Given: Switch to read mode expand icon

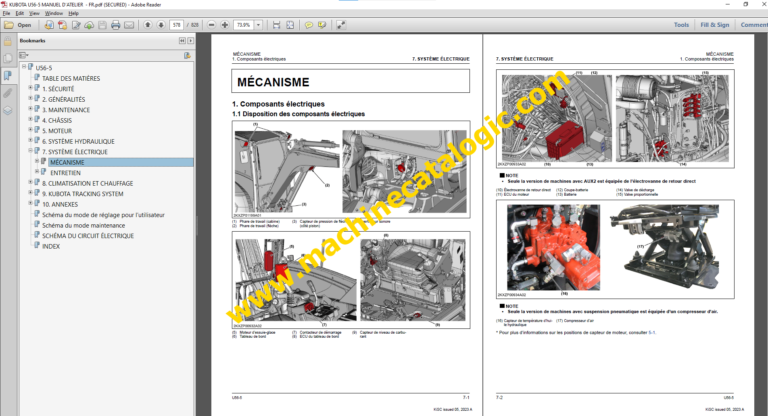Looking at the screenshot, I should pyautogui.click(x=341, y=25).
